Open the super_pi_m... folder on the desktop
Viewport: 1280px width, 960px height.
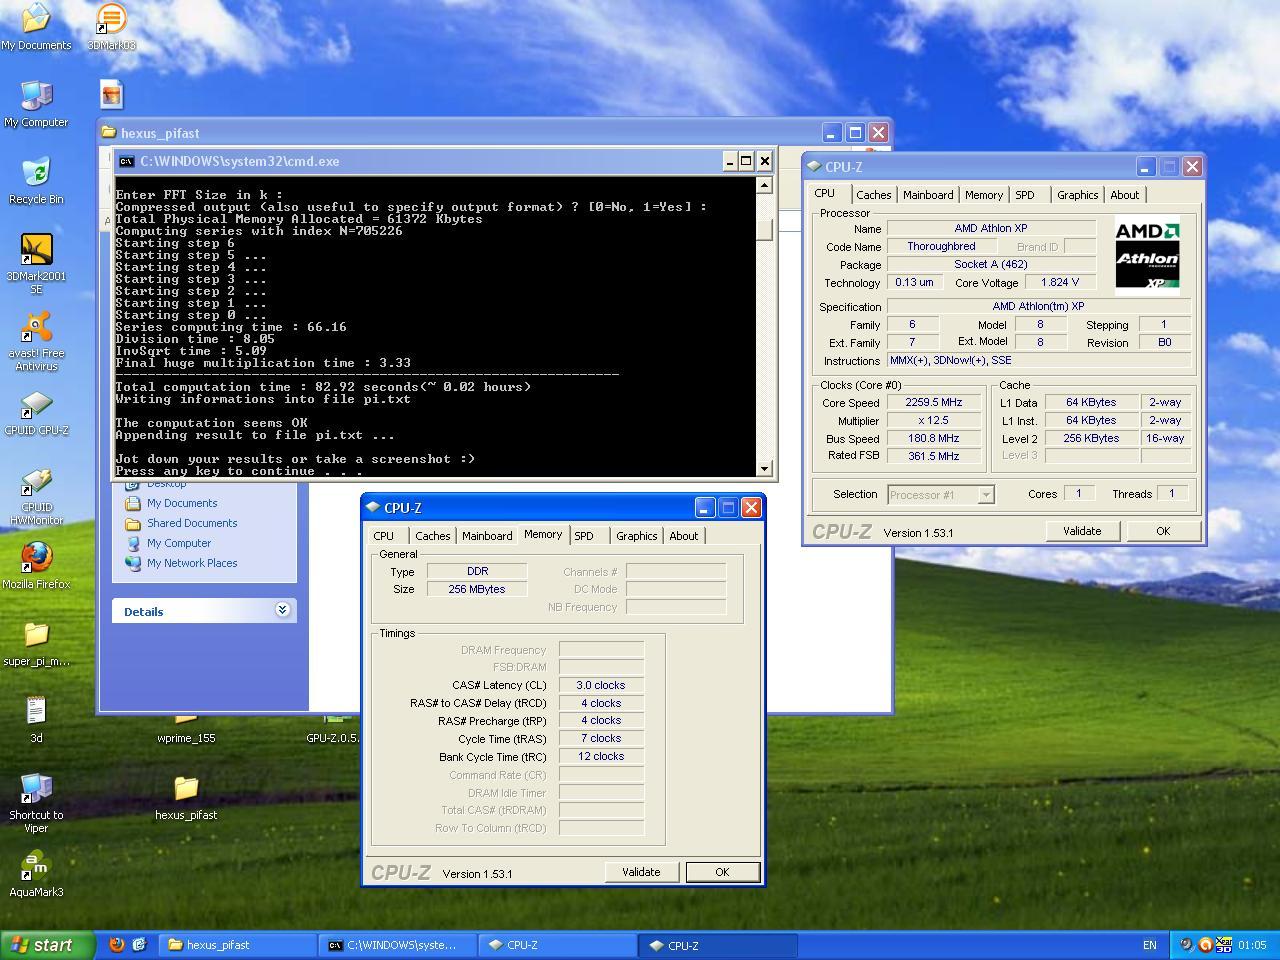(x=36, y=643)
